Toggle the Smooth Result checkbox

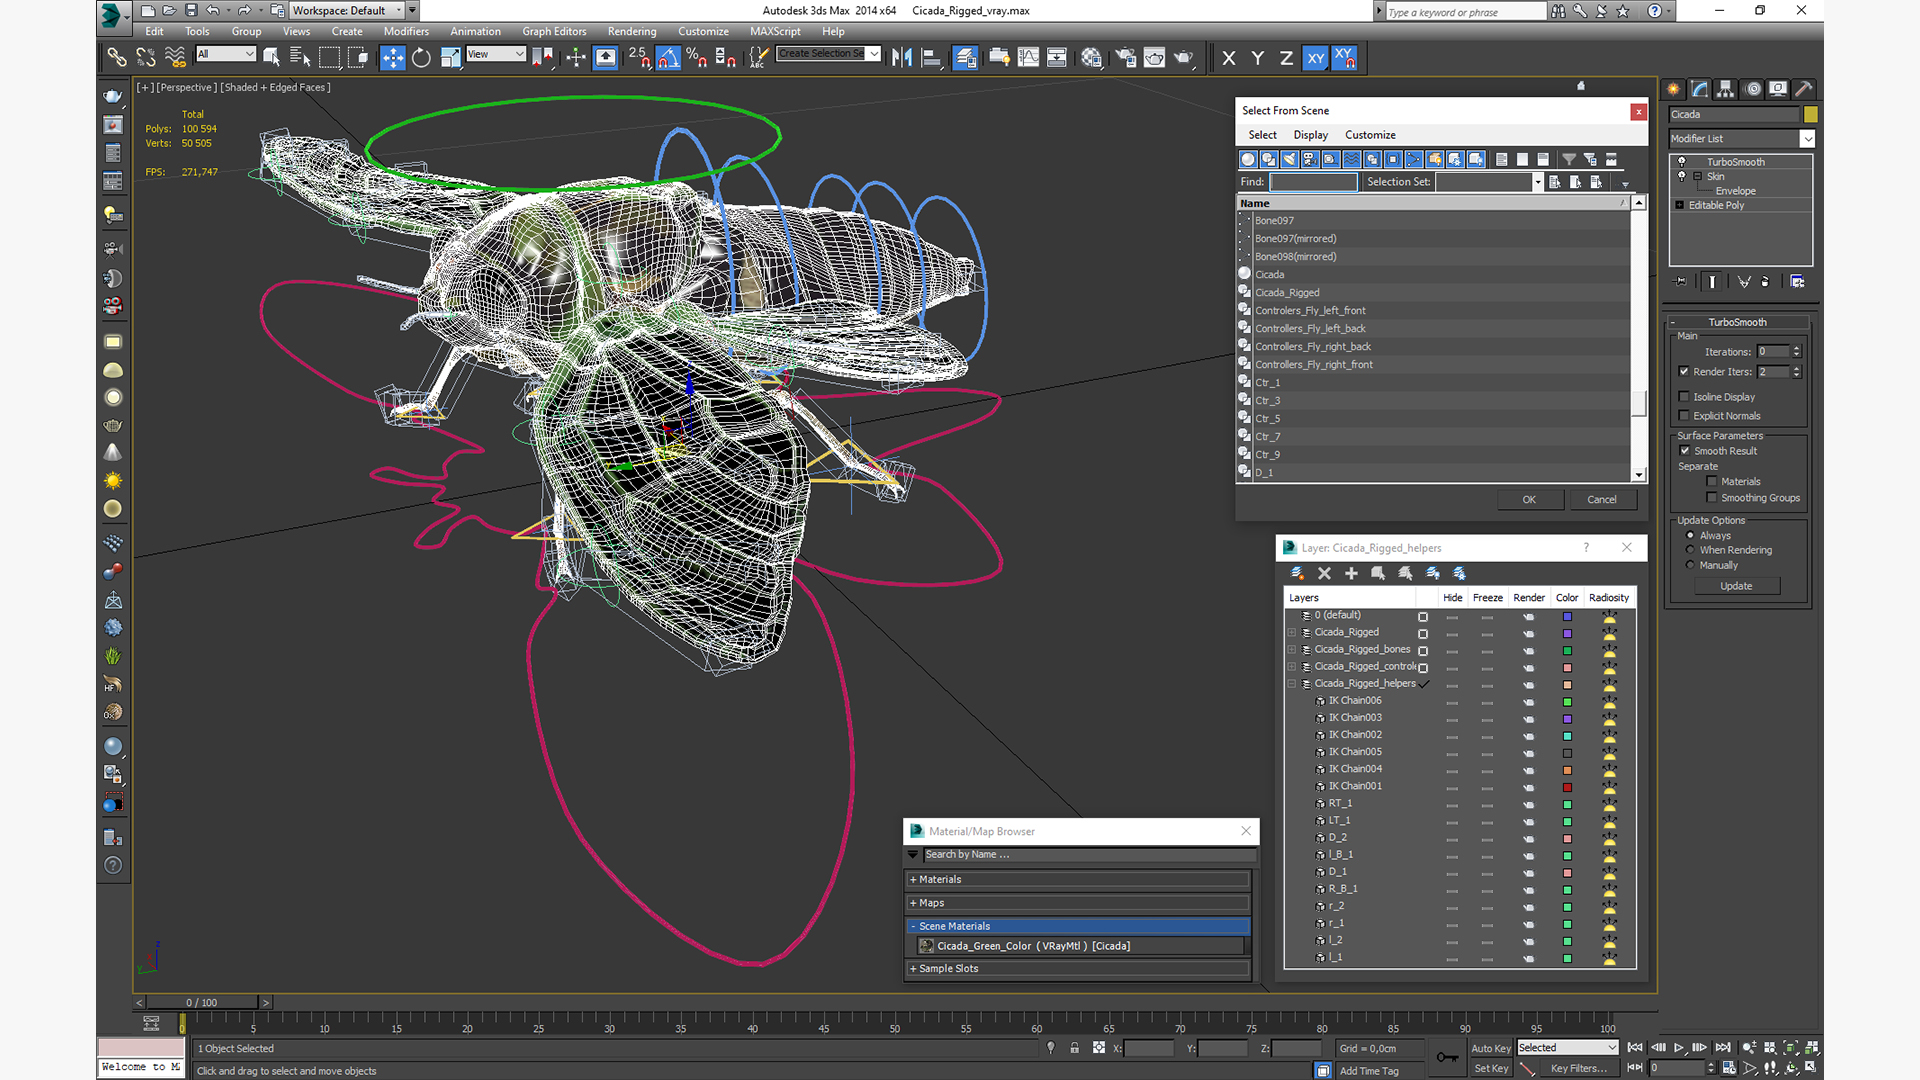[1684, 451]
